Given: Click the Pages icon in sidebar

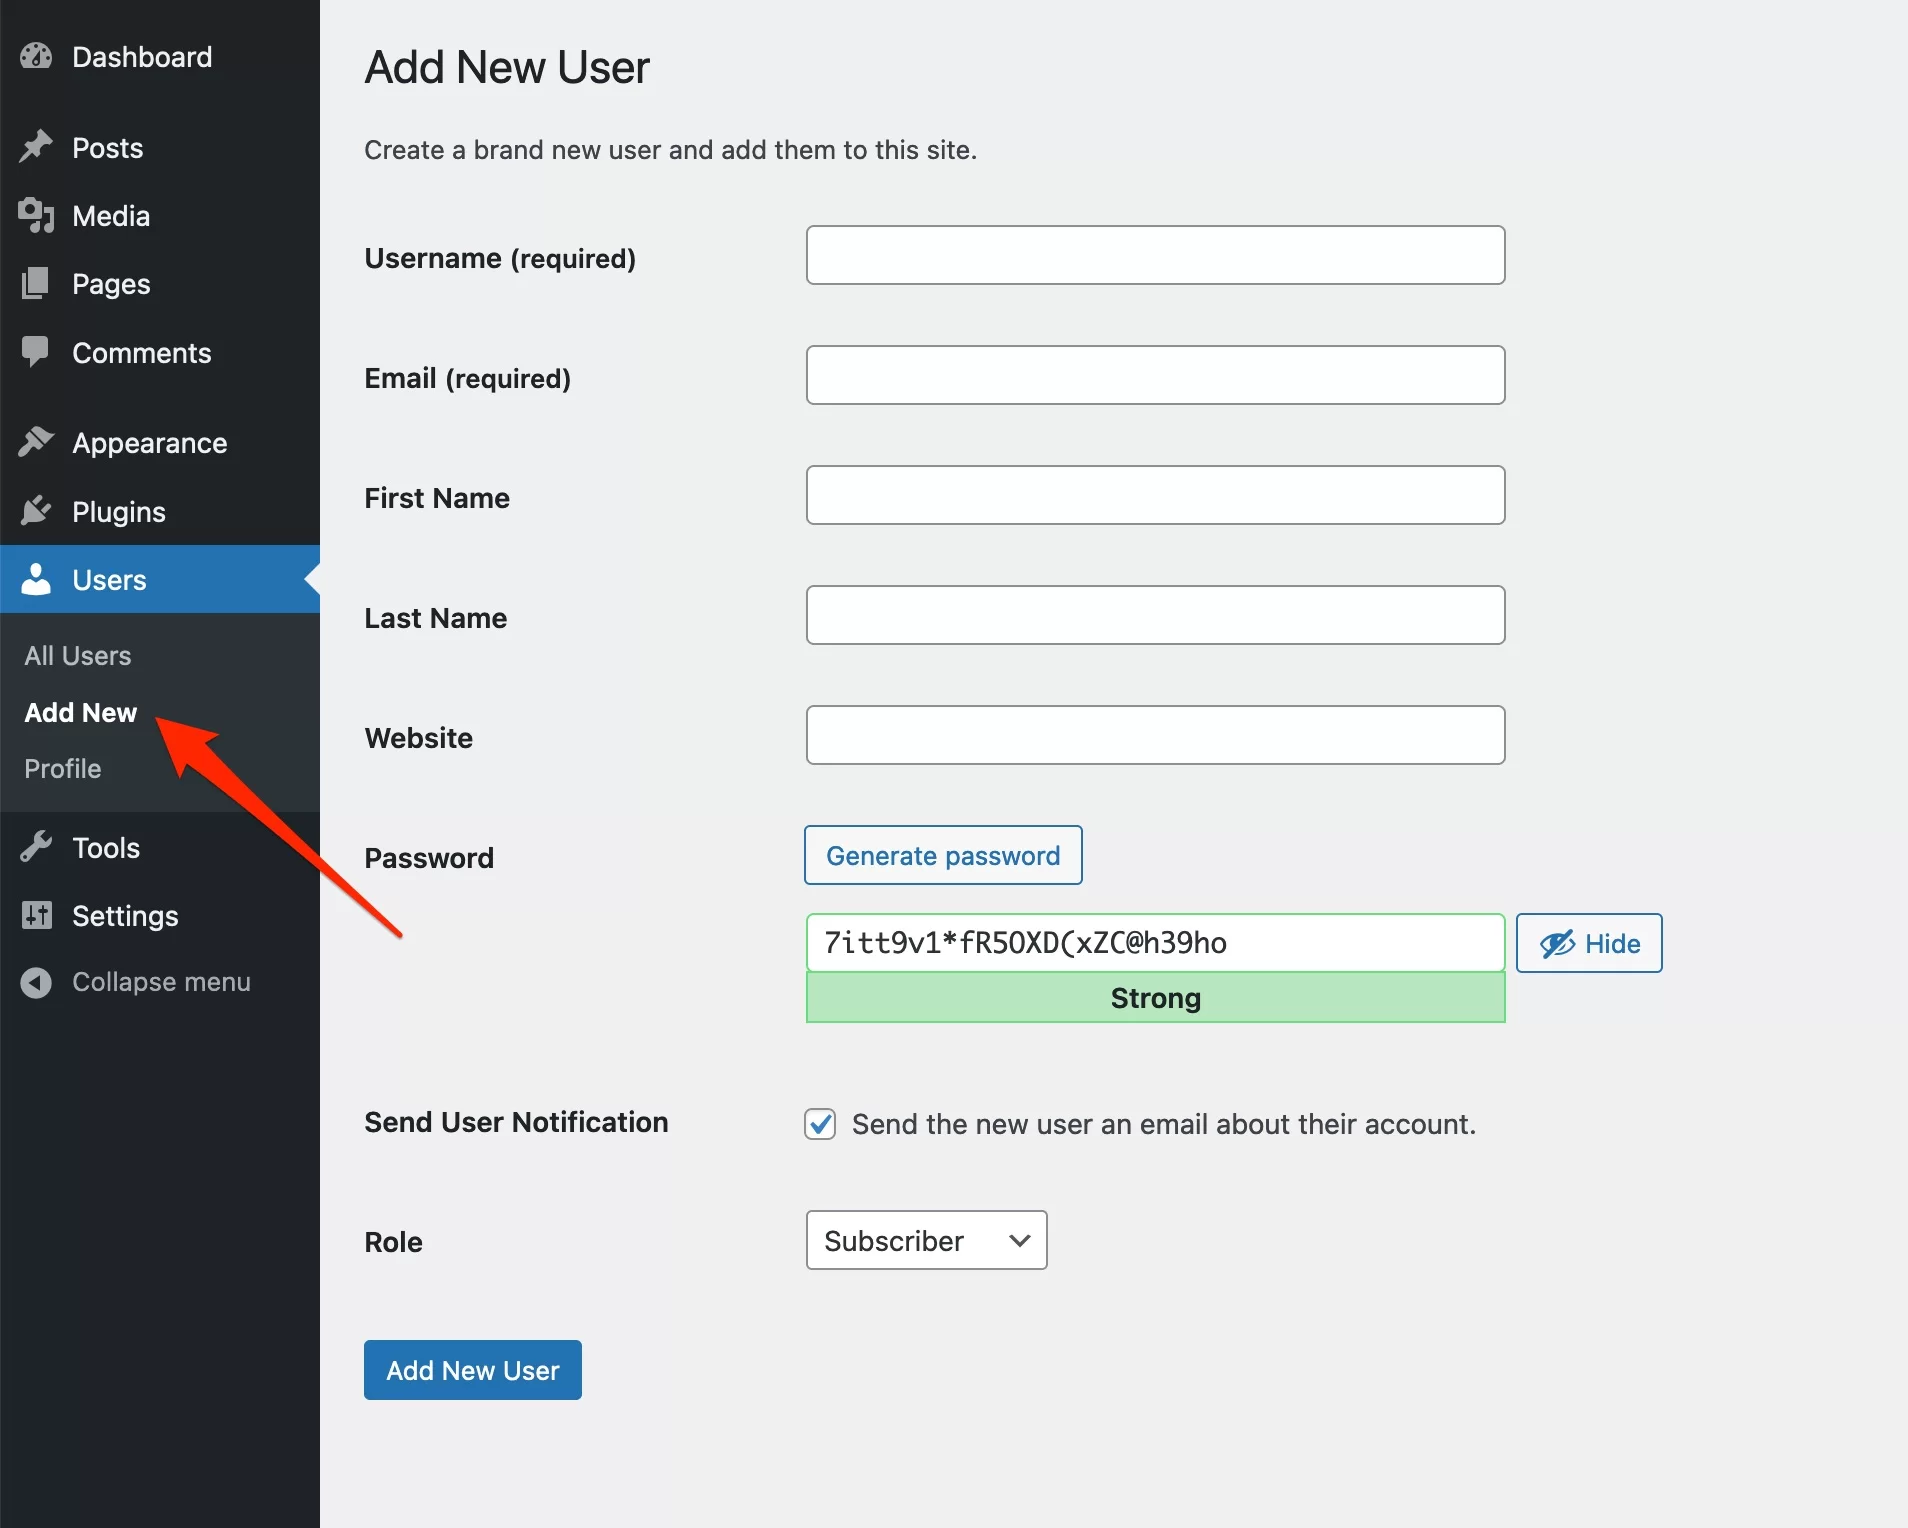Looking at the screenshot, I should click(x=36, y=283).
